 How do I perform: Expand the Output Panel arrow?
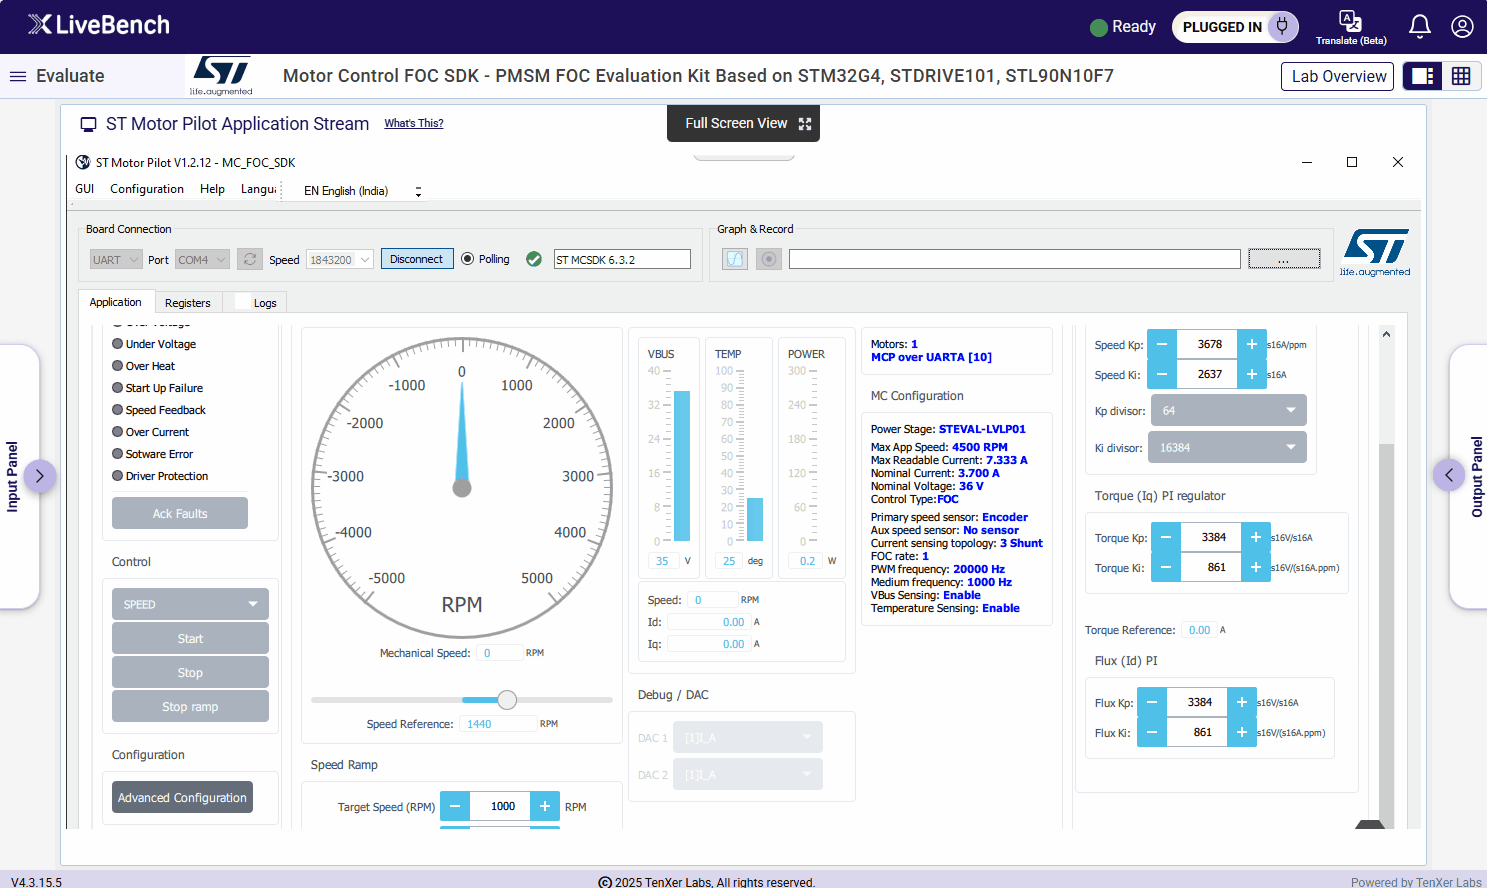point(1449,475)
